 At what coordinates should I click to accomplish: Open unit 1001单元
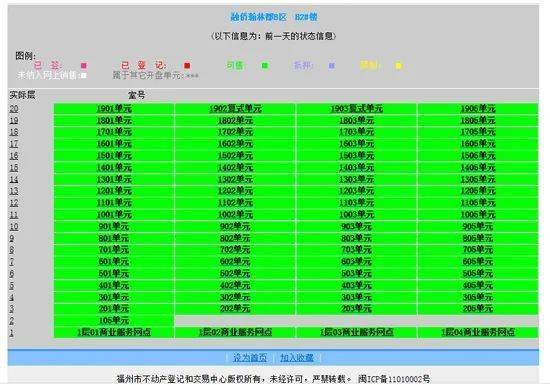pos(114,215)
